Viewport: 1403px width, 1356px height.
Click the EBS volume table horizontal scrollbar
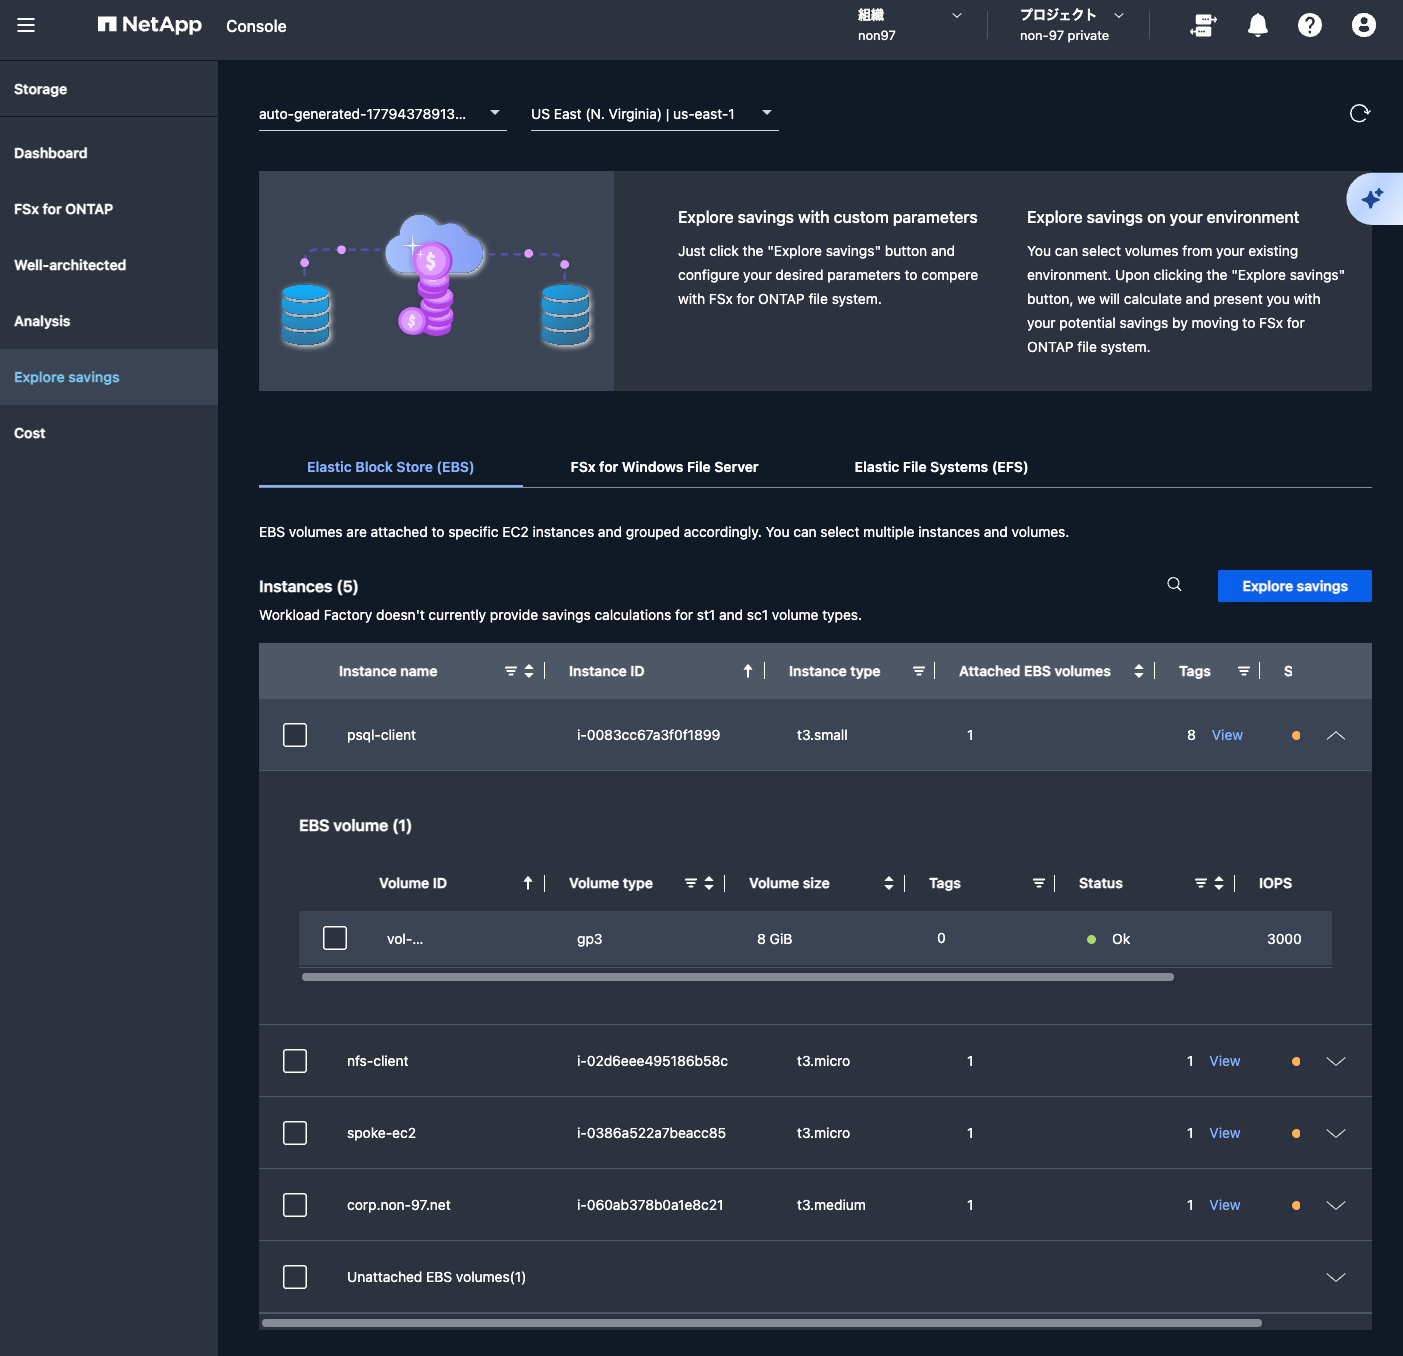737,977
